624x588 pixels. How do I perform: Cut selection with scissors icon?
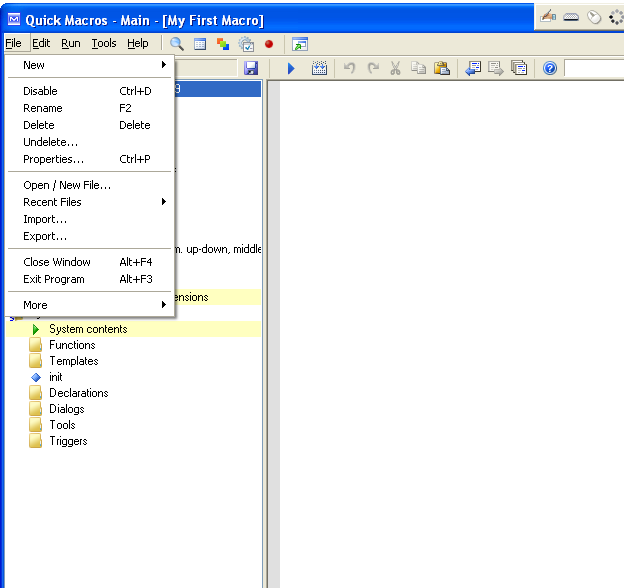tap(395, 68)
